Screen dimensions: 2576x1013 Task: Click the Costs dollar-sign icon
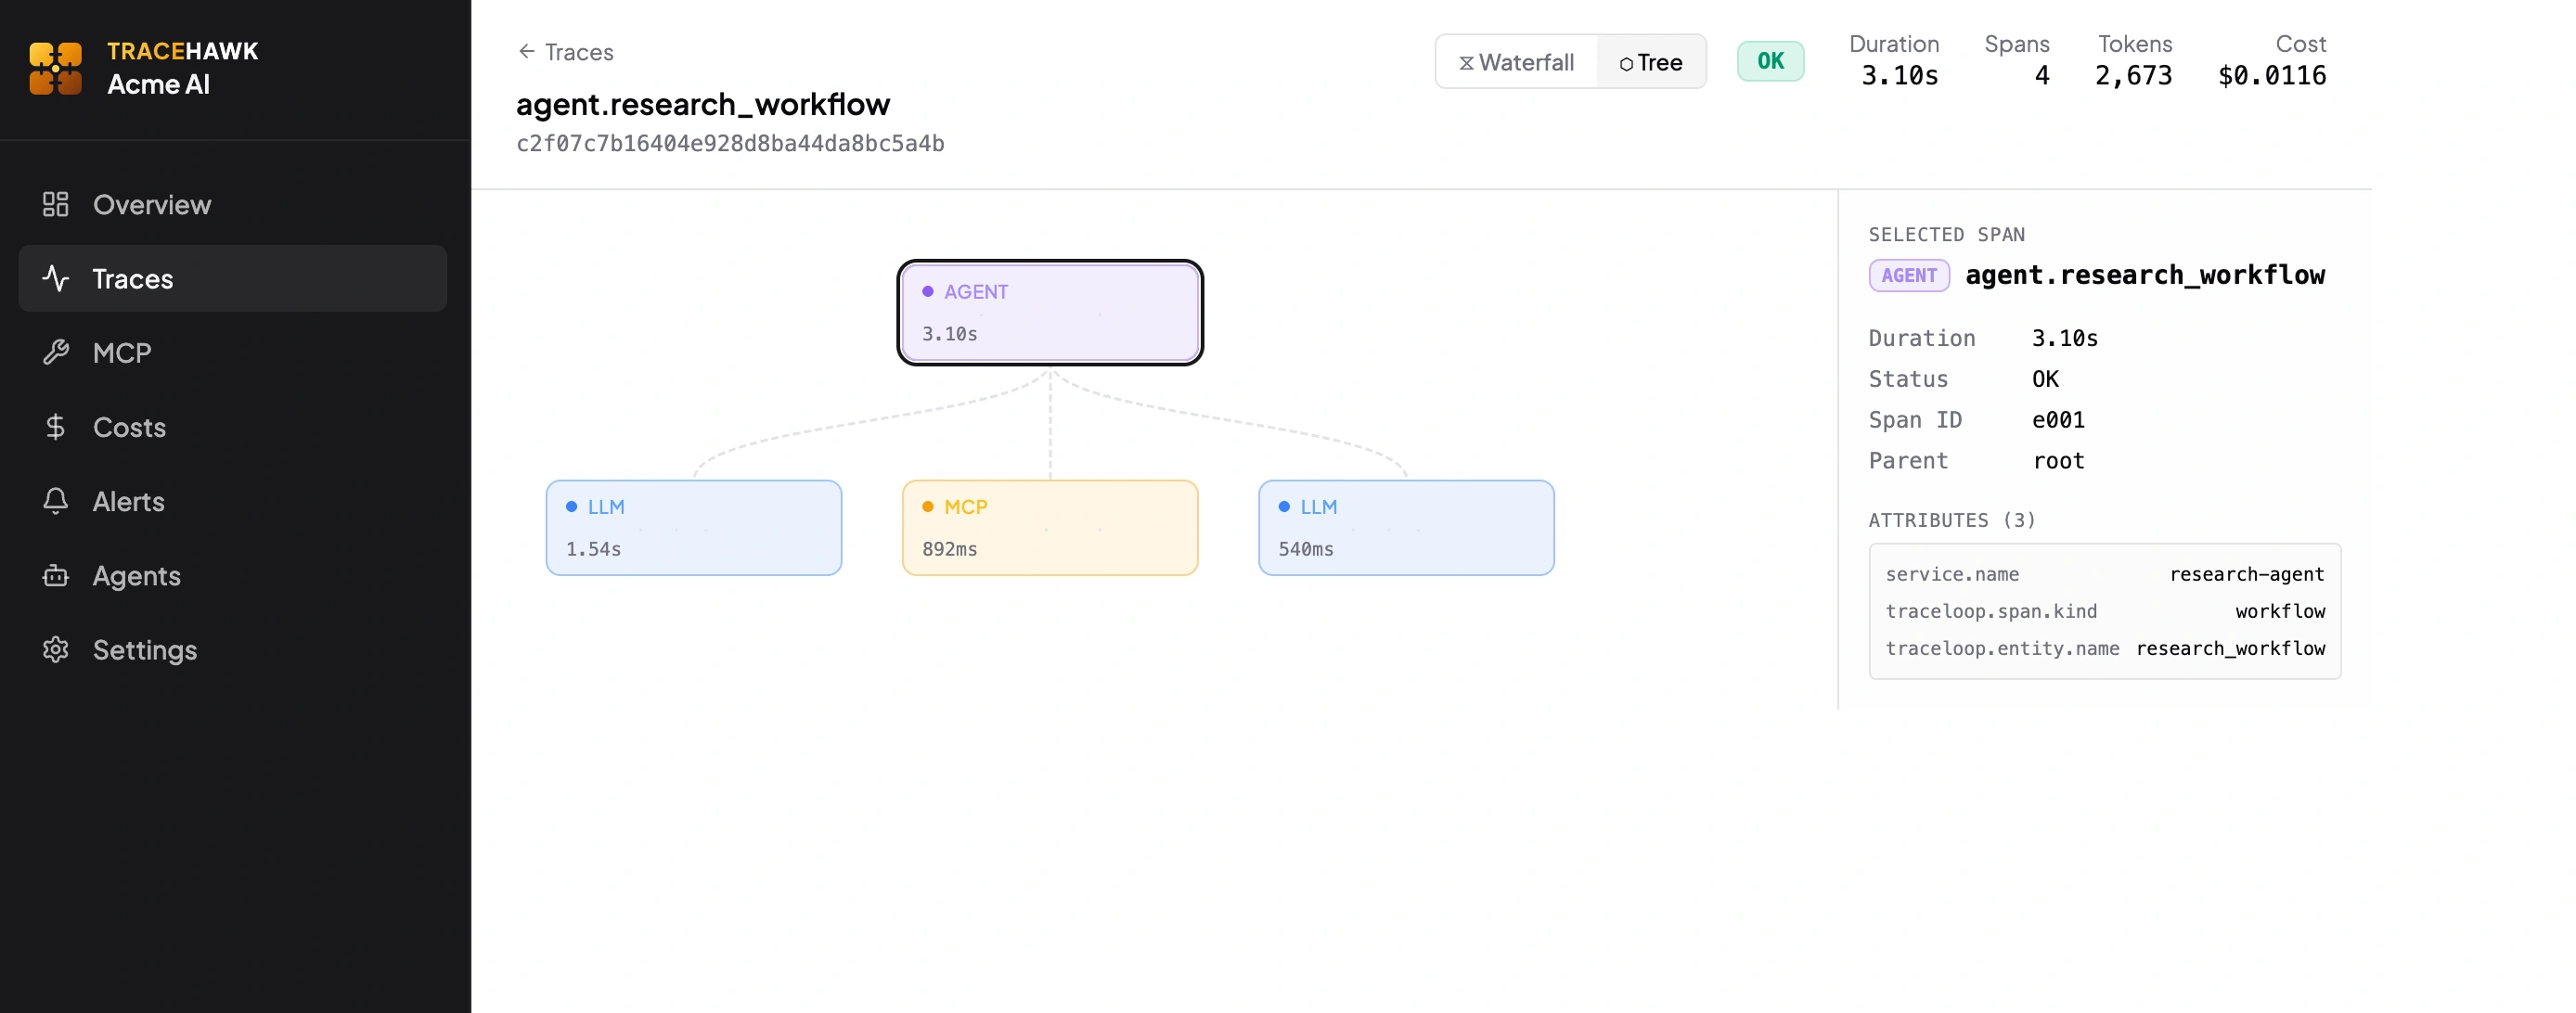(x=55, y=427)
